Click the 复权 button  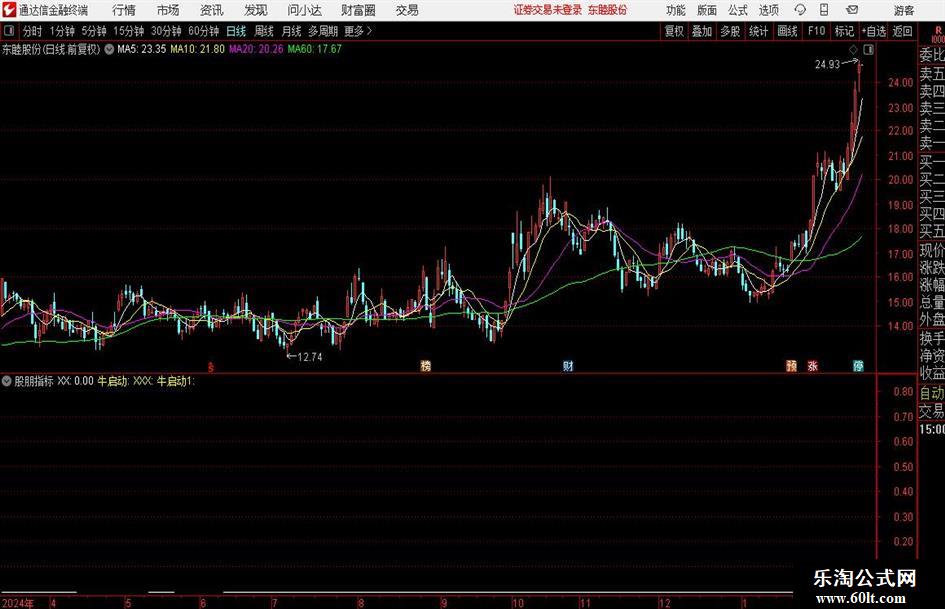(674, 31)
